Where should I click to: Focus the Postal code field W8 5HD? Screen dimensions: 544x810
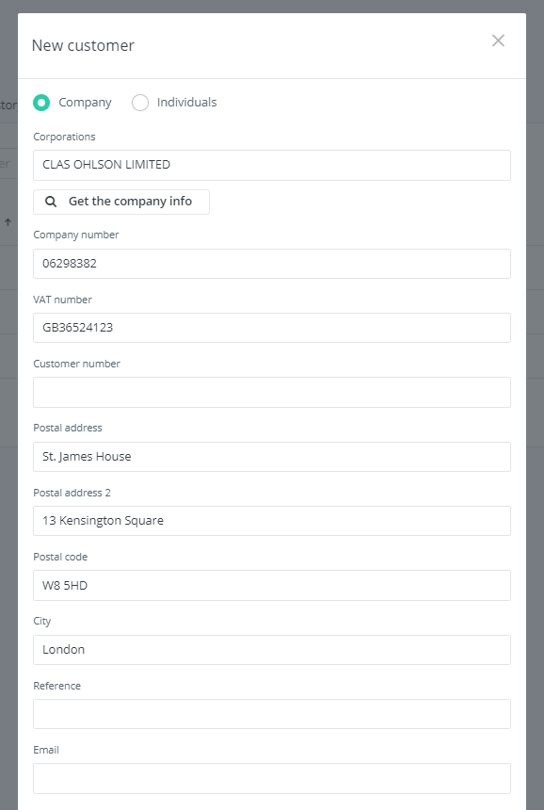click(x=272, y=585)
